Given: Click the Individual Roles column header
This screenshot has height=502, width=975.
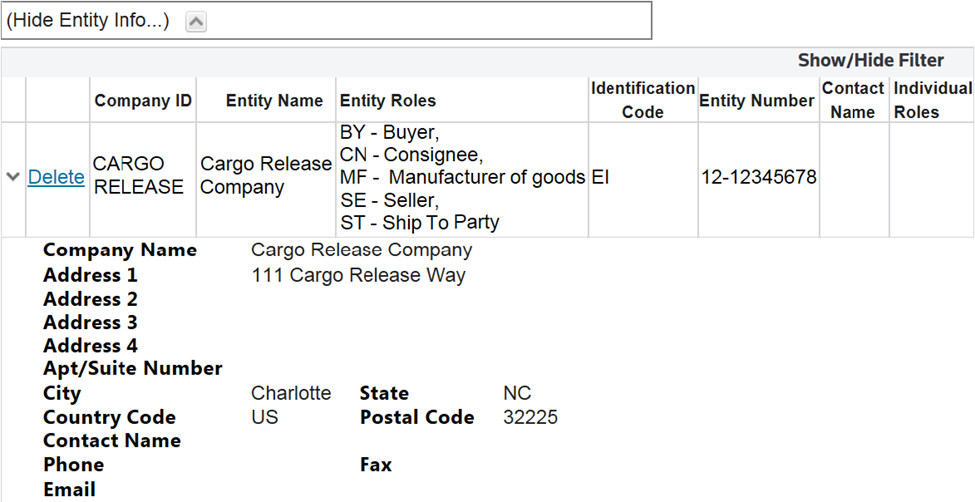Looking at the screenshot, I should click(932, 100).
